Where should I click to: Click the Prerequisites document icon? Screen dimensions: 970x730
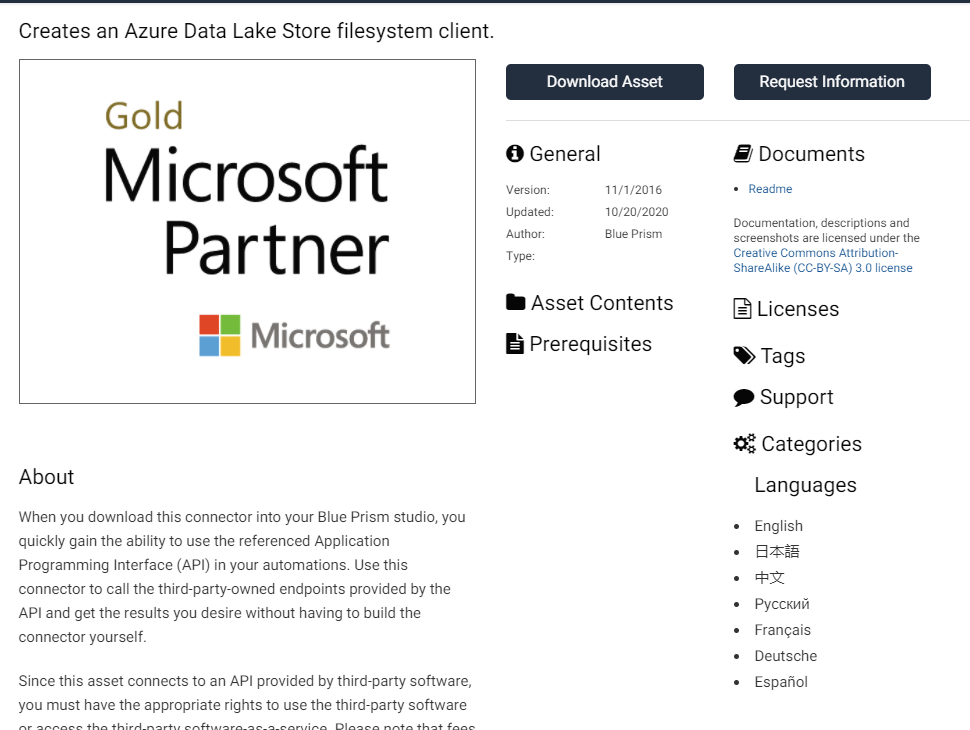[515, 345]
